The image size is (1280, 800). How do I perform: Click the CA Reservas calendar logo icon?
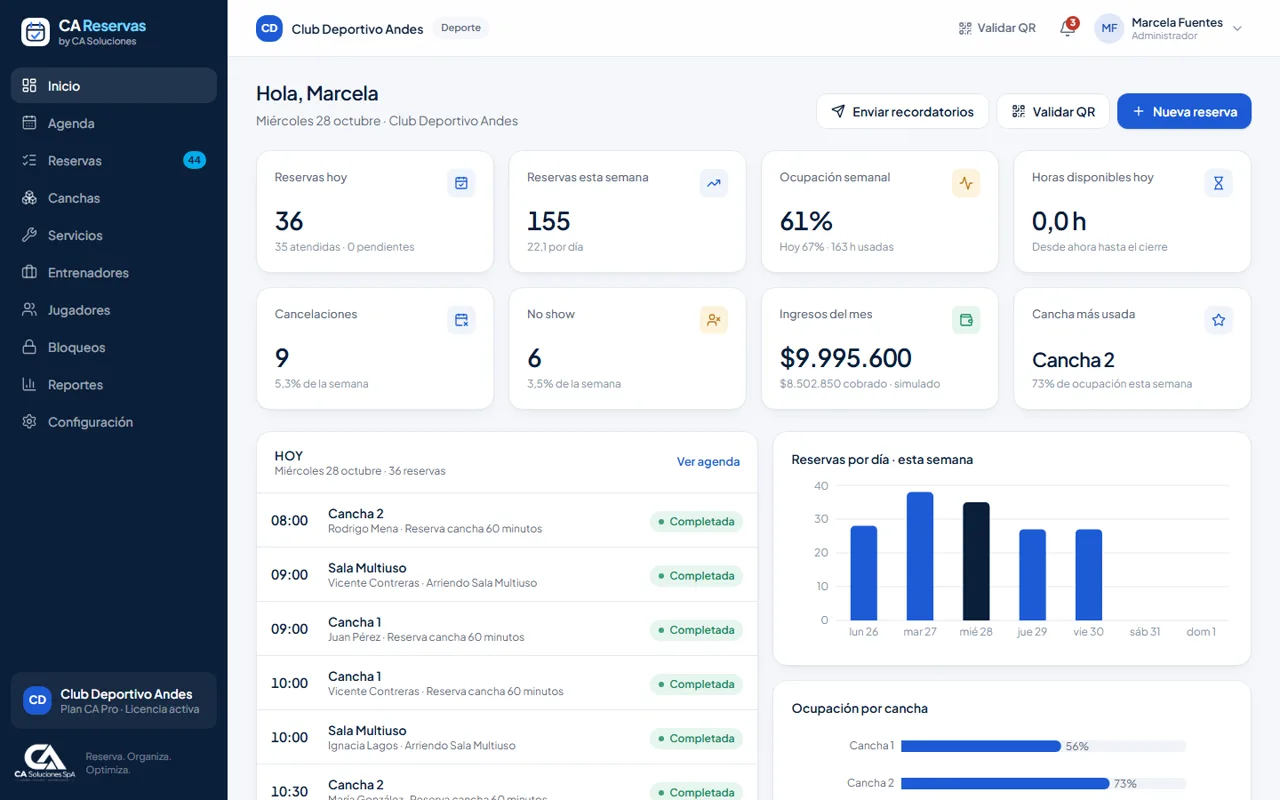[36, 32]
